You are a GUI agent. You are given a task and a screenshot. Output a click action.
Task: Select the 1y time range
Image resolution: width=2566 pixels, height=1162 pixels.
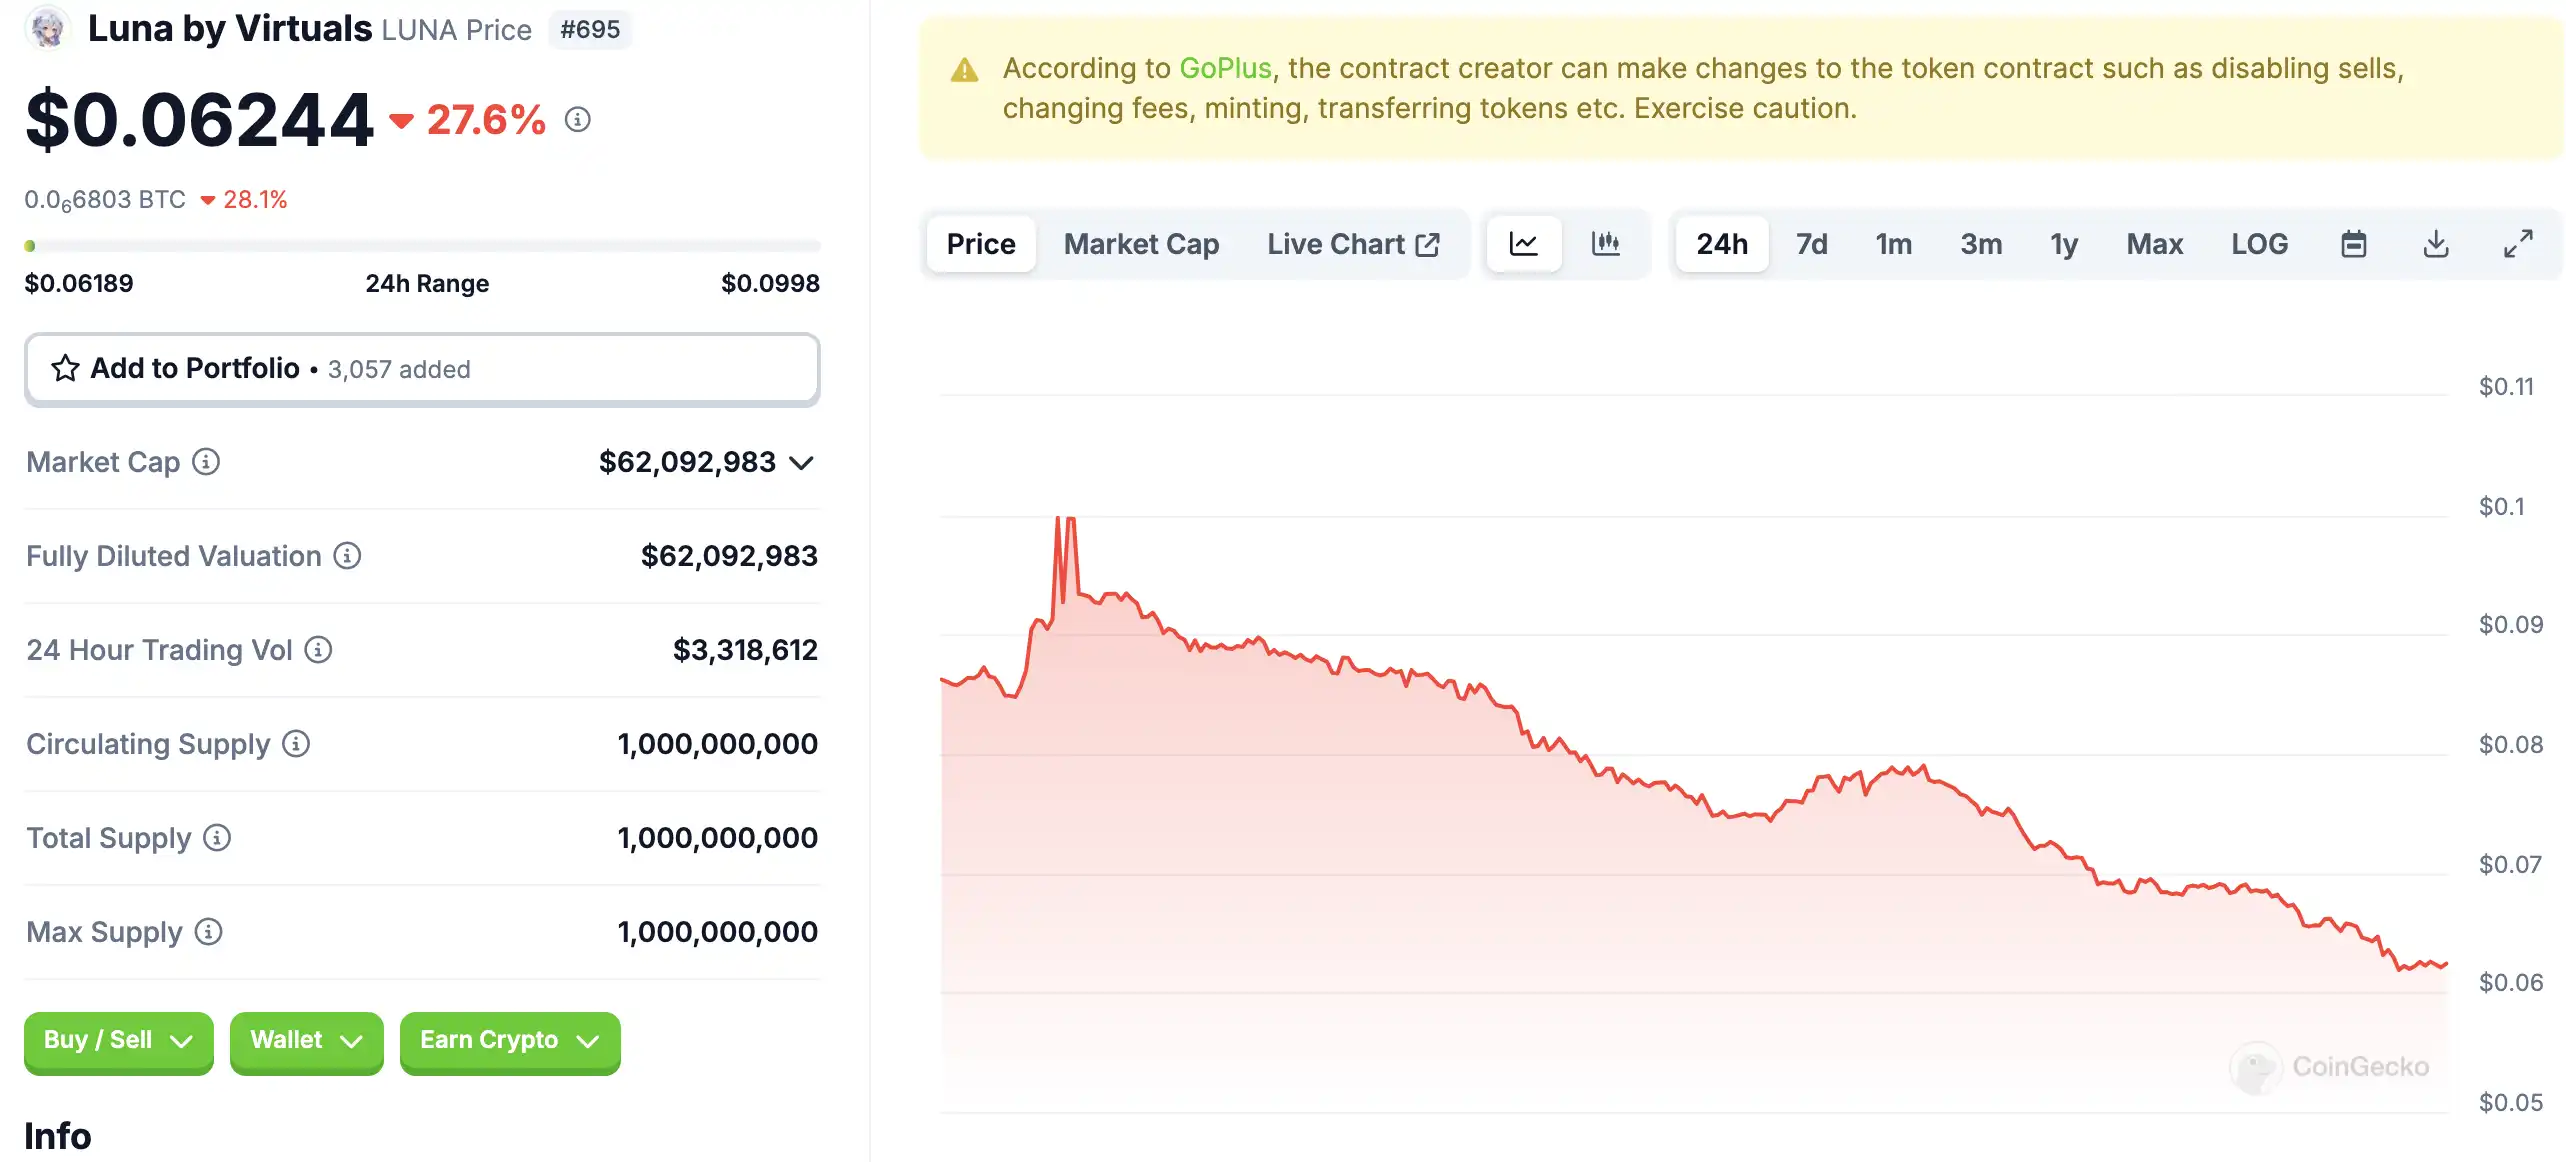(x=2064, y=244)
